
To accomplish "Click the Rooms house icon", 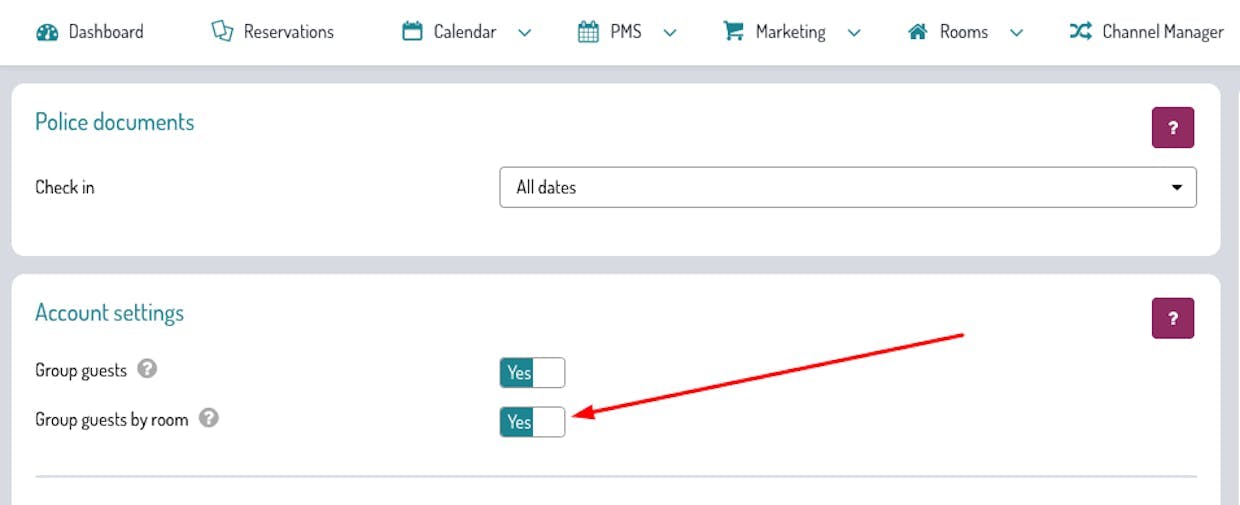I will point(917,32).
